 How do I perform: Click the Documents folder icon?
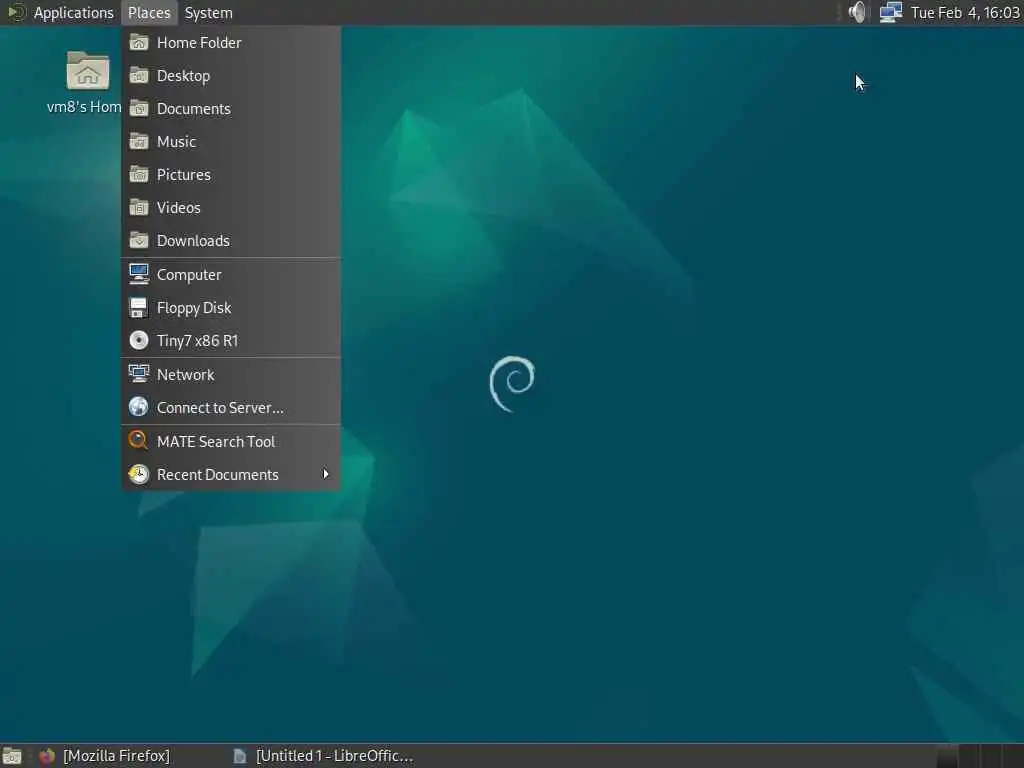[x=138, y=108]
